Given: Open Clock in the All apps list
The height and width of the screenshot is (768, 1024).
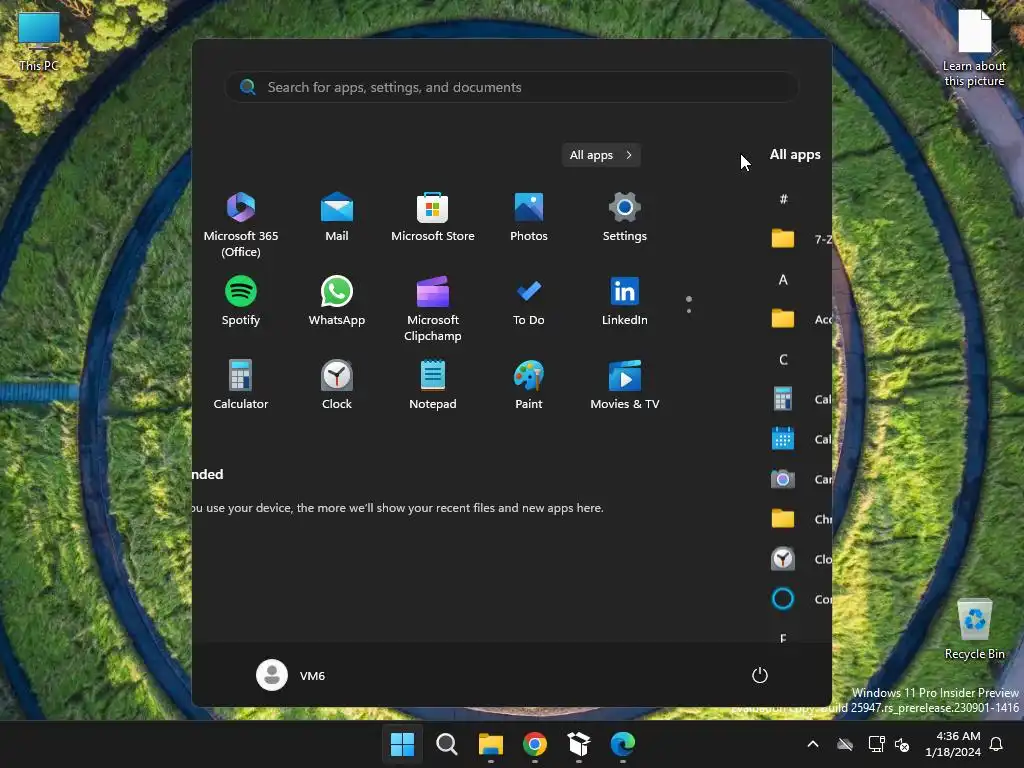Looking at the screenshot, I should click(x=801, y=559).
